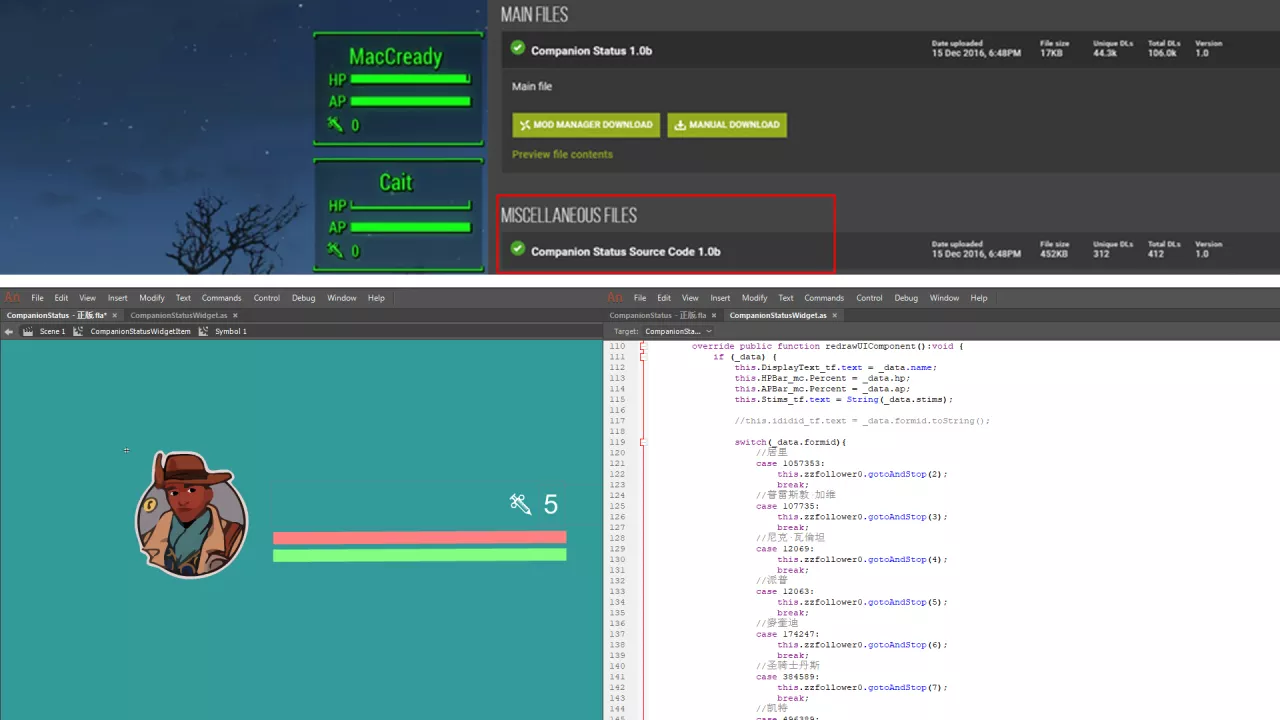This screenshot has height=720, width=1280.
Task: Open Help menu in right Animate window
Action: coord(979,298)
